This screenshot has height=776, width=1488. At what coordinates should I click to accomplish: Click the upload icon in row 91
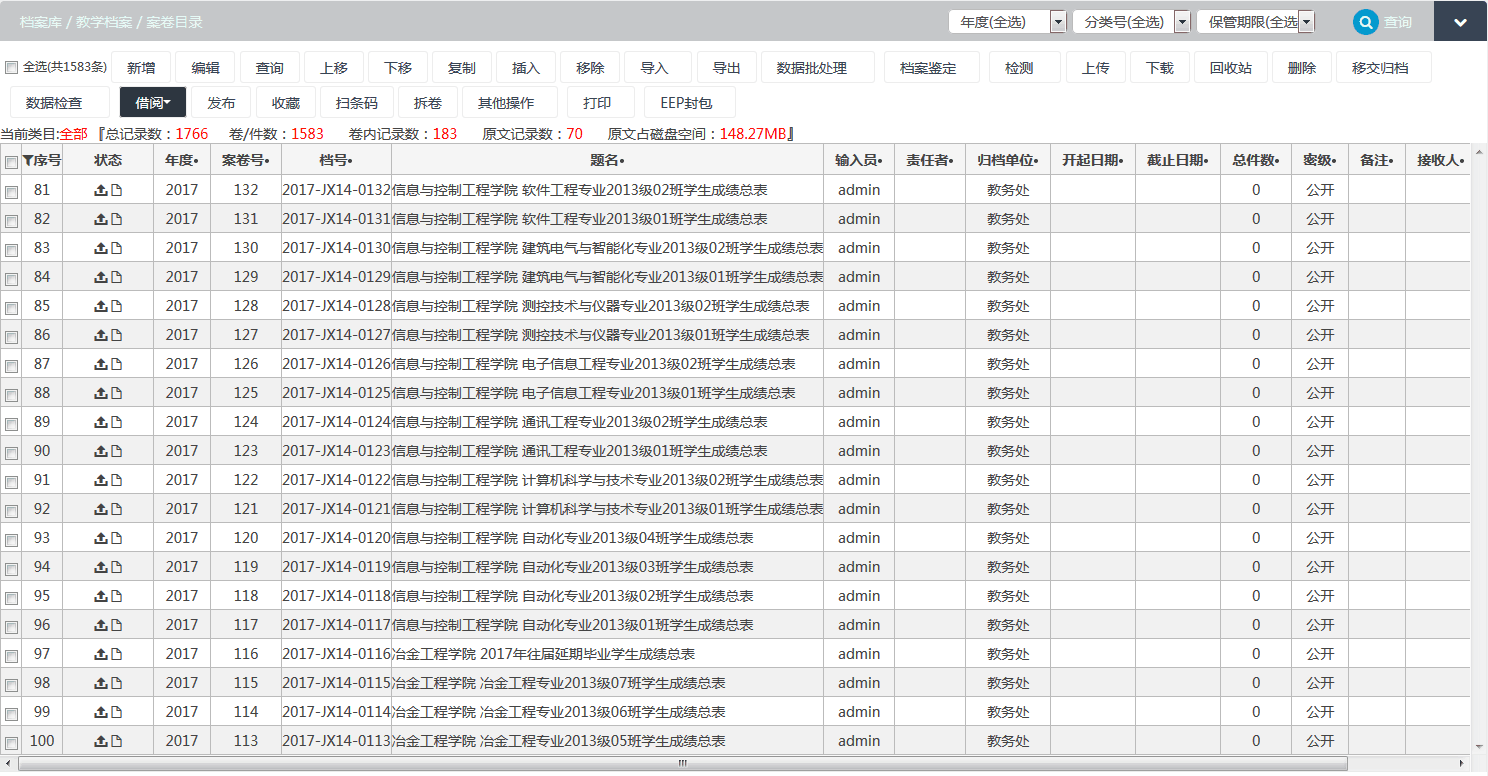coord(101,480)
